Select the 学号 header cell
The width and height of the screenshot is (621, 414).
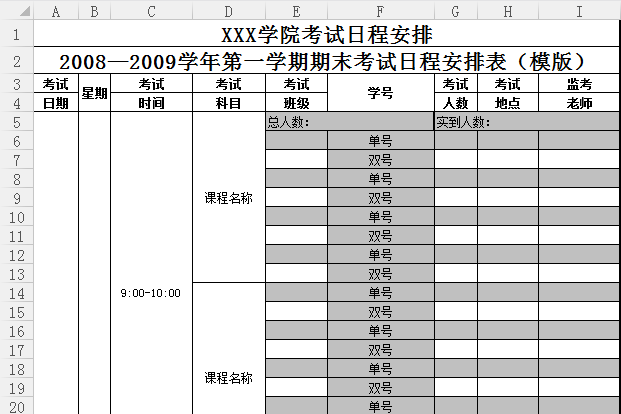click(379, 93)
